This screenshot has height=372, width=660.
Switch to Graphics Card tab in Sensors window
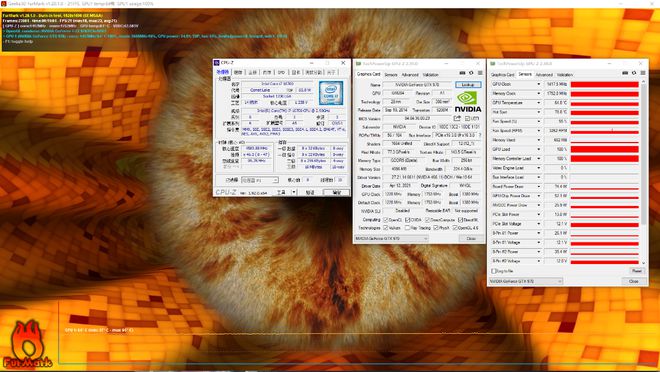(503, 74)
